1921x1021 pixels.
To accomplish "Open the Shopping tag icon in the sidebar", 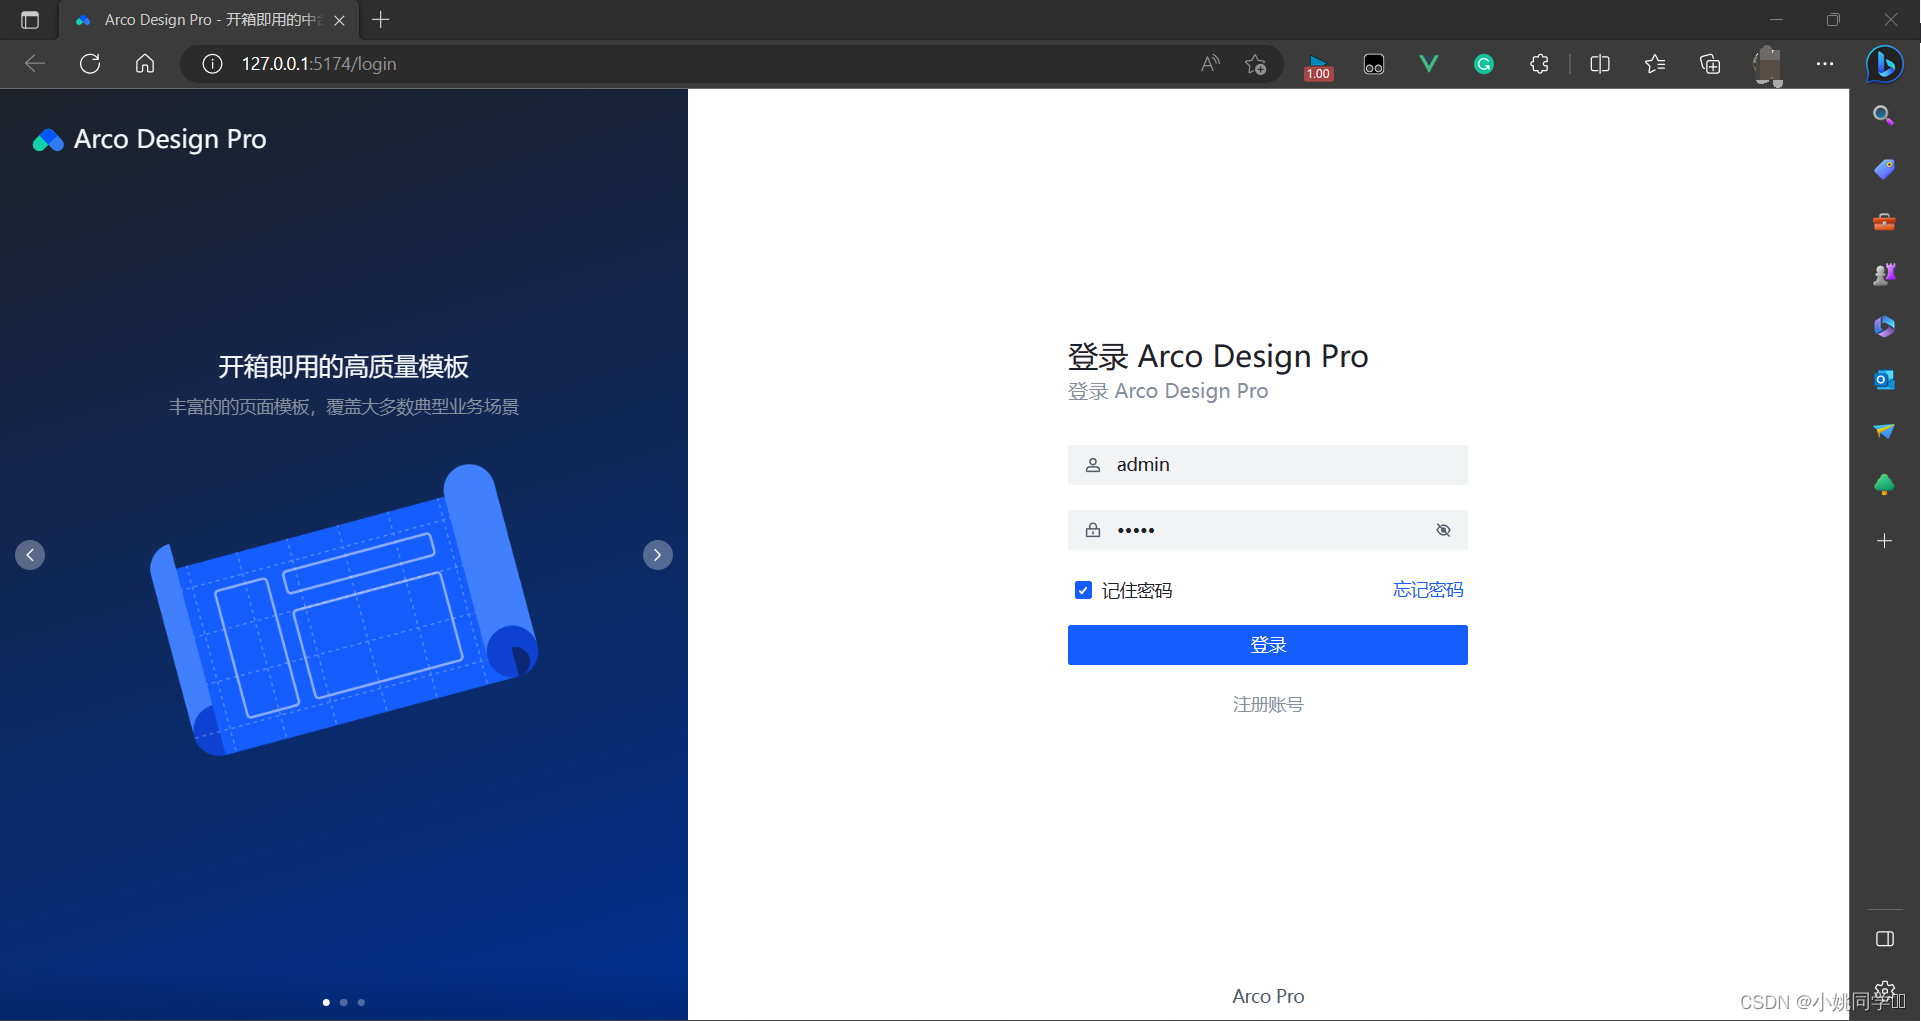I will click(1884, 168).
